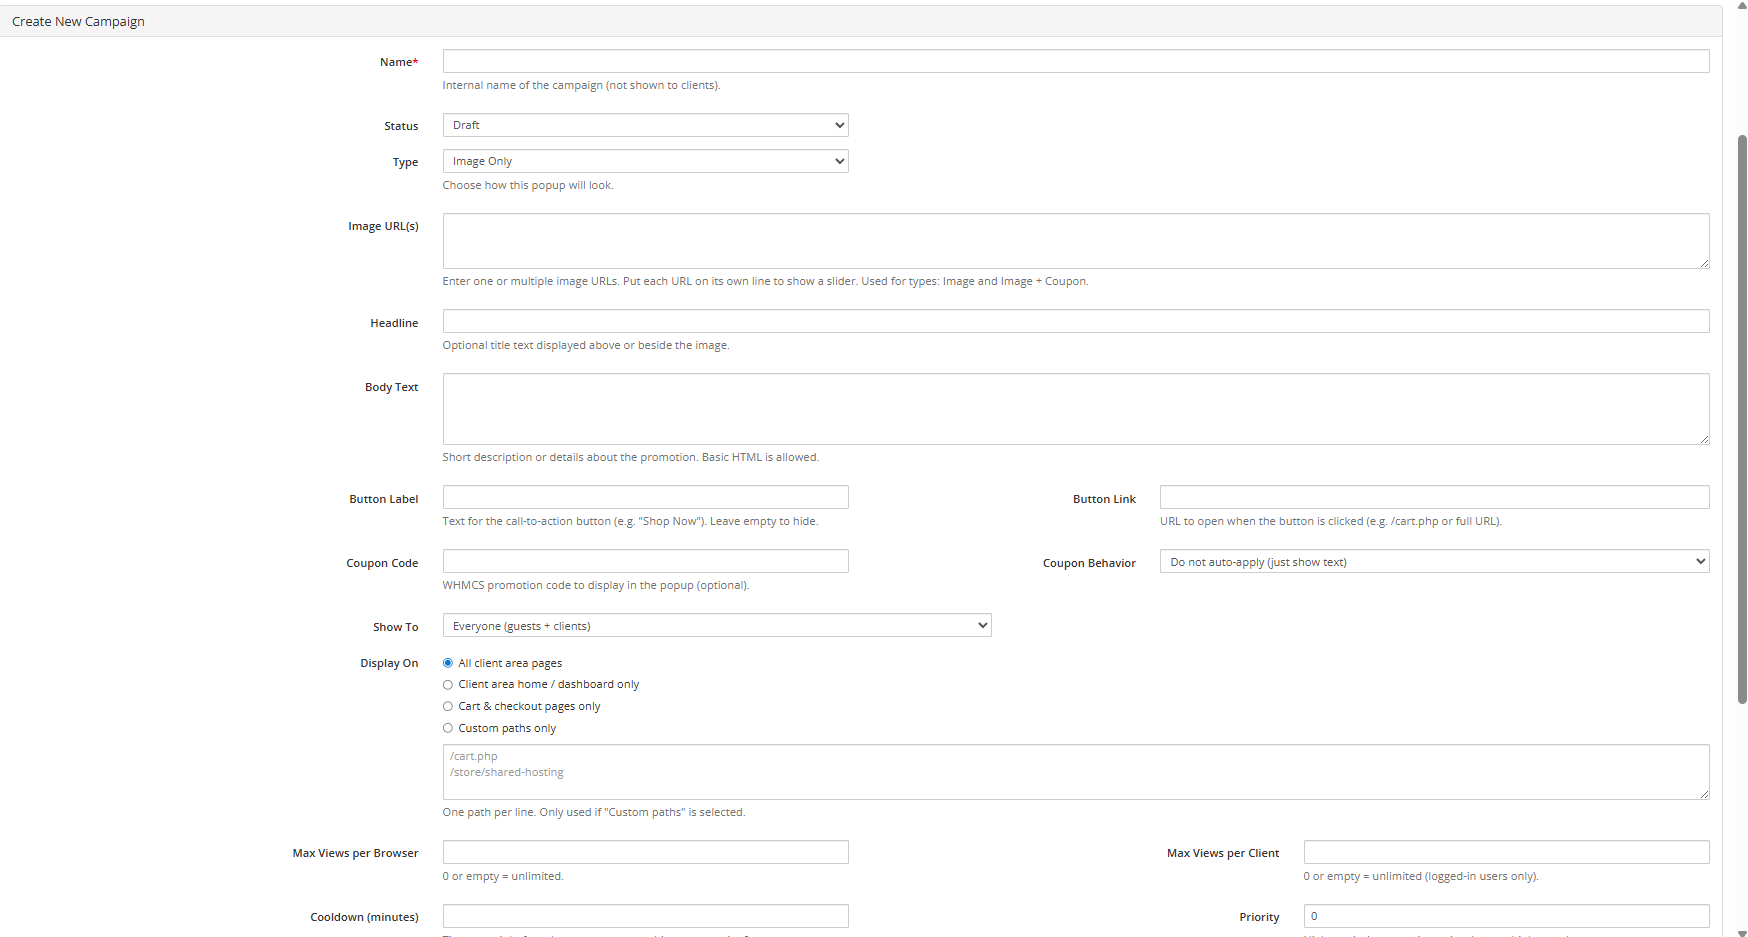Click the Button Label input box
The image size is (1748, 937).
[645, 497]
